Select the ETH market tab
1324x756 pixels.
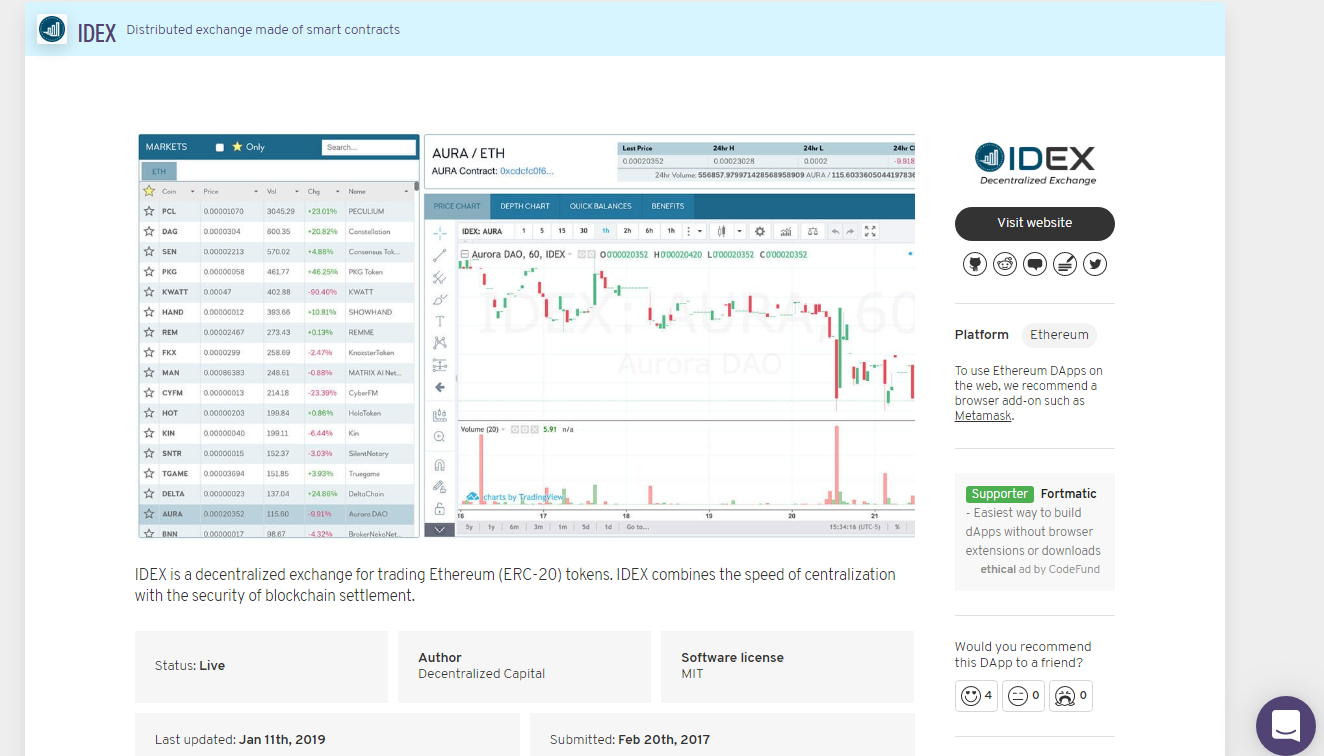click(159, 171)
